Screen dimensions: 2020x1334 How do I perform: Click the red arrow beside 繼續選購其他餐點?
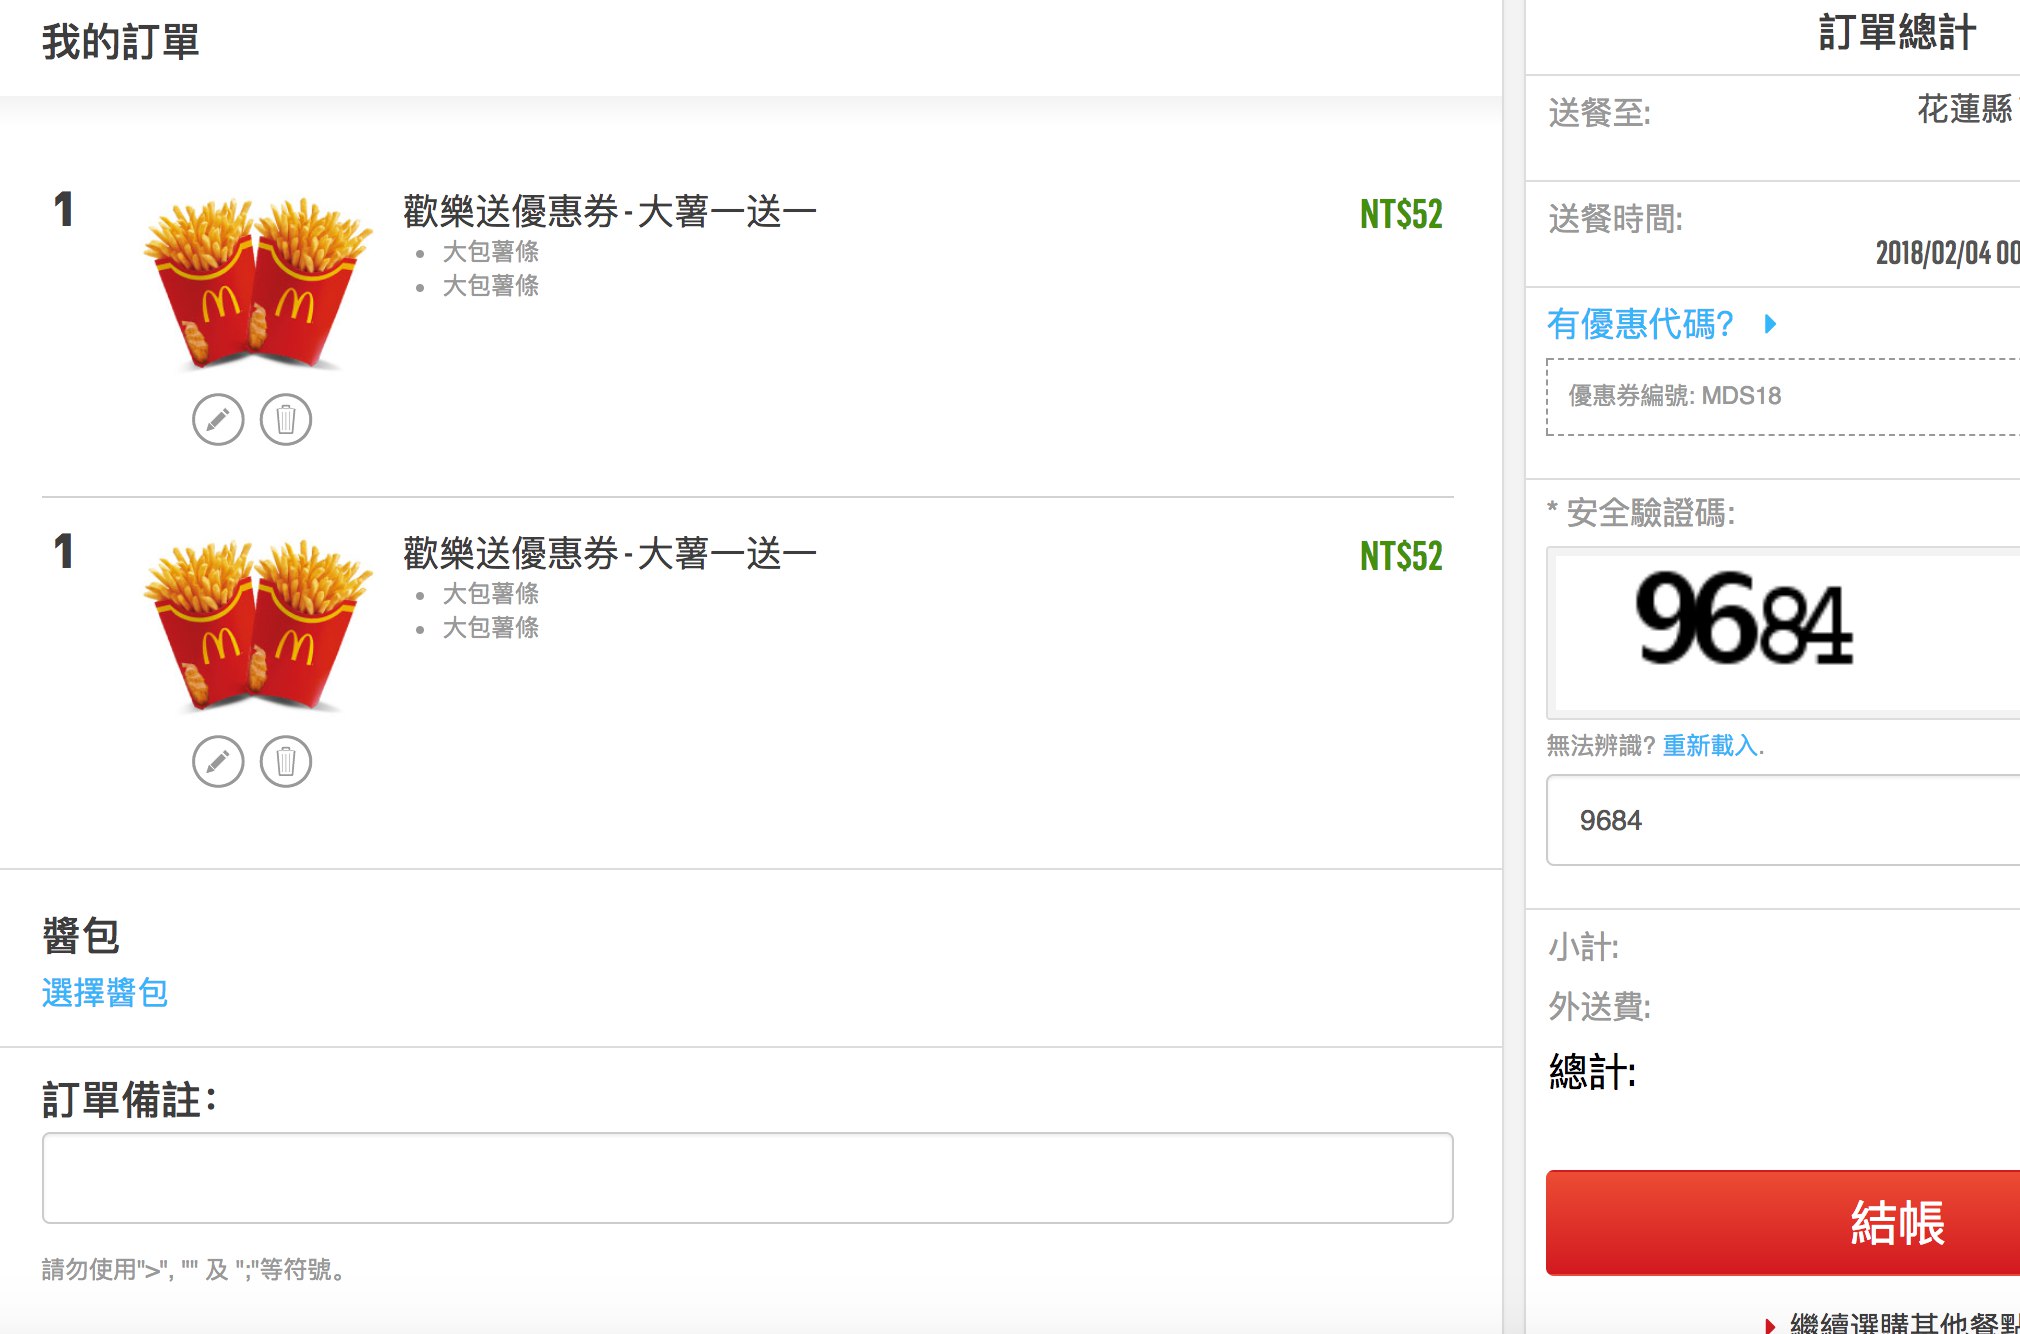1770,1325
